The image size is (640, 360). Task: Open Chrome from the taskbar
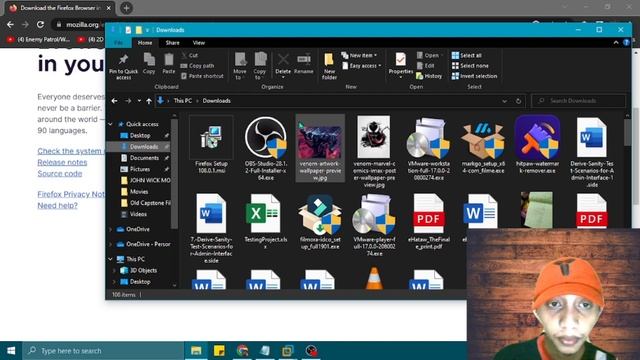click(x=242, y=351)
